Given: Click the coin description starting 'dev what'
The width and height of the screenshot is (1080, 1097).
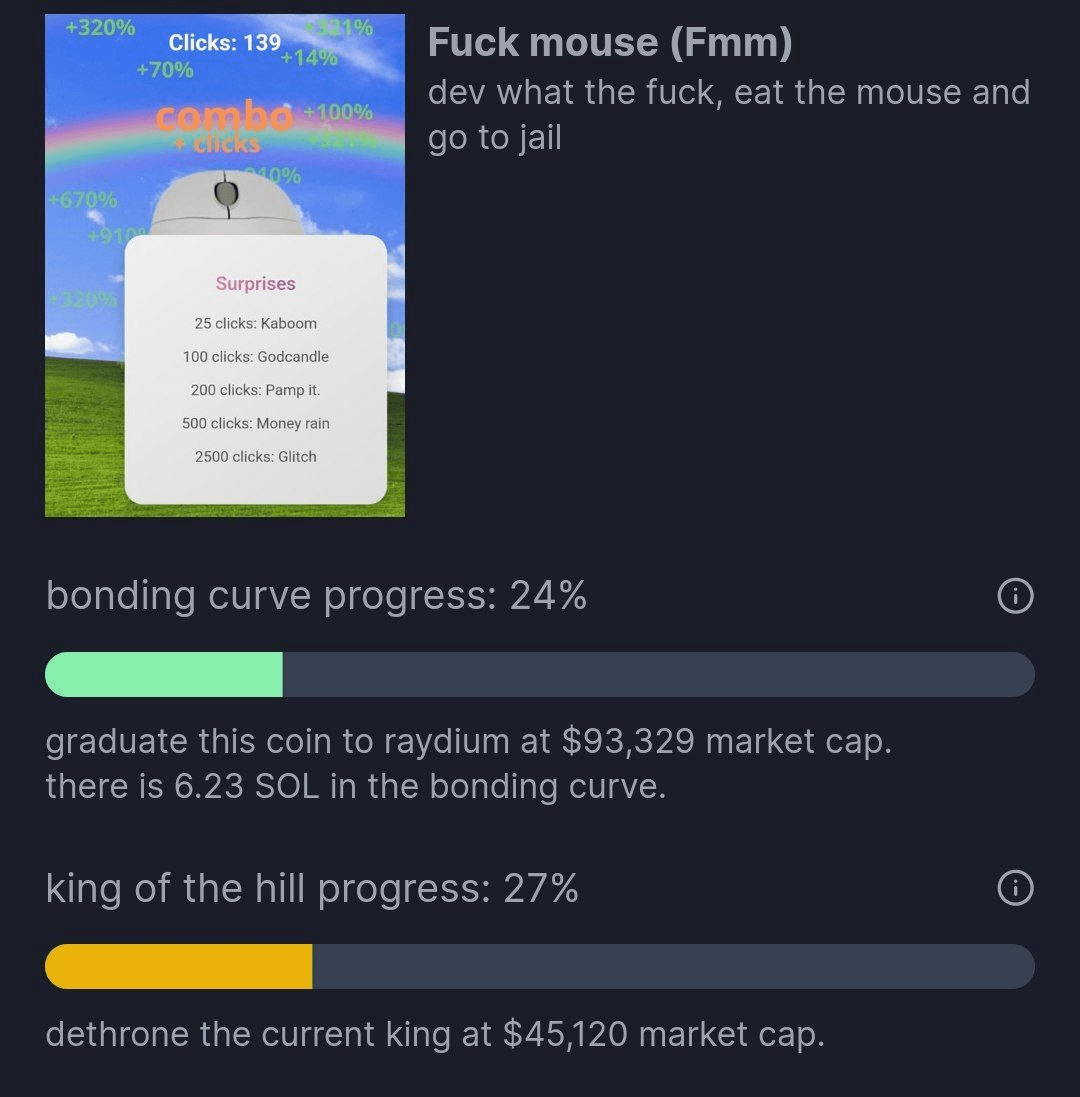Looking at the screenshot, I should point(728,114).
